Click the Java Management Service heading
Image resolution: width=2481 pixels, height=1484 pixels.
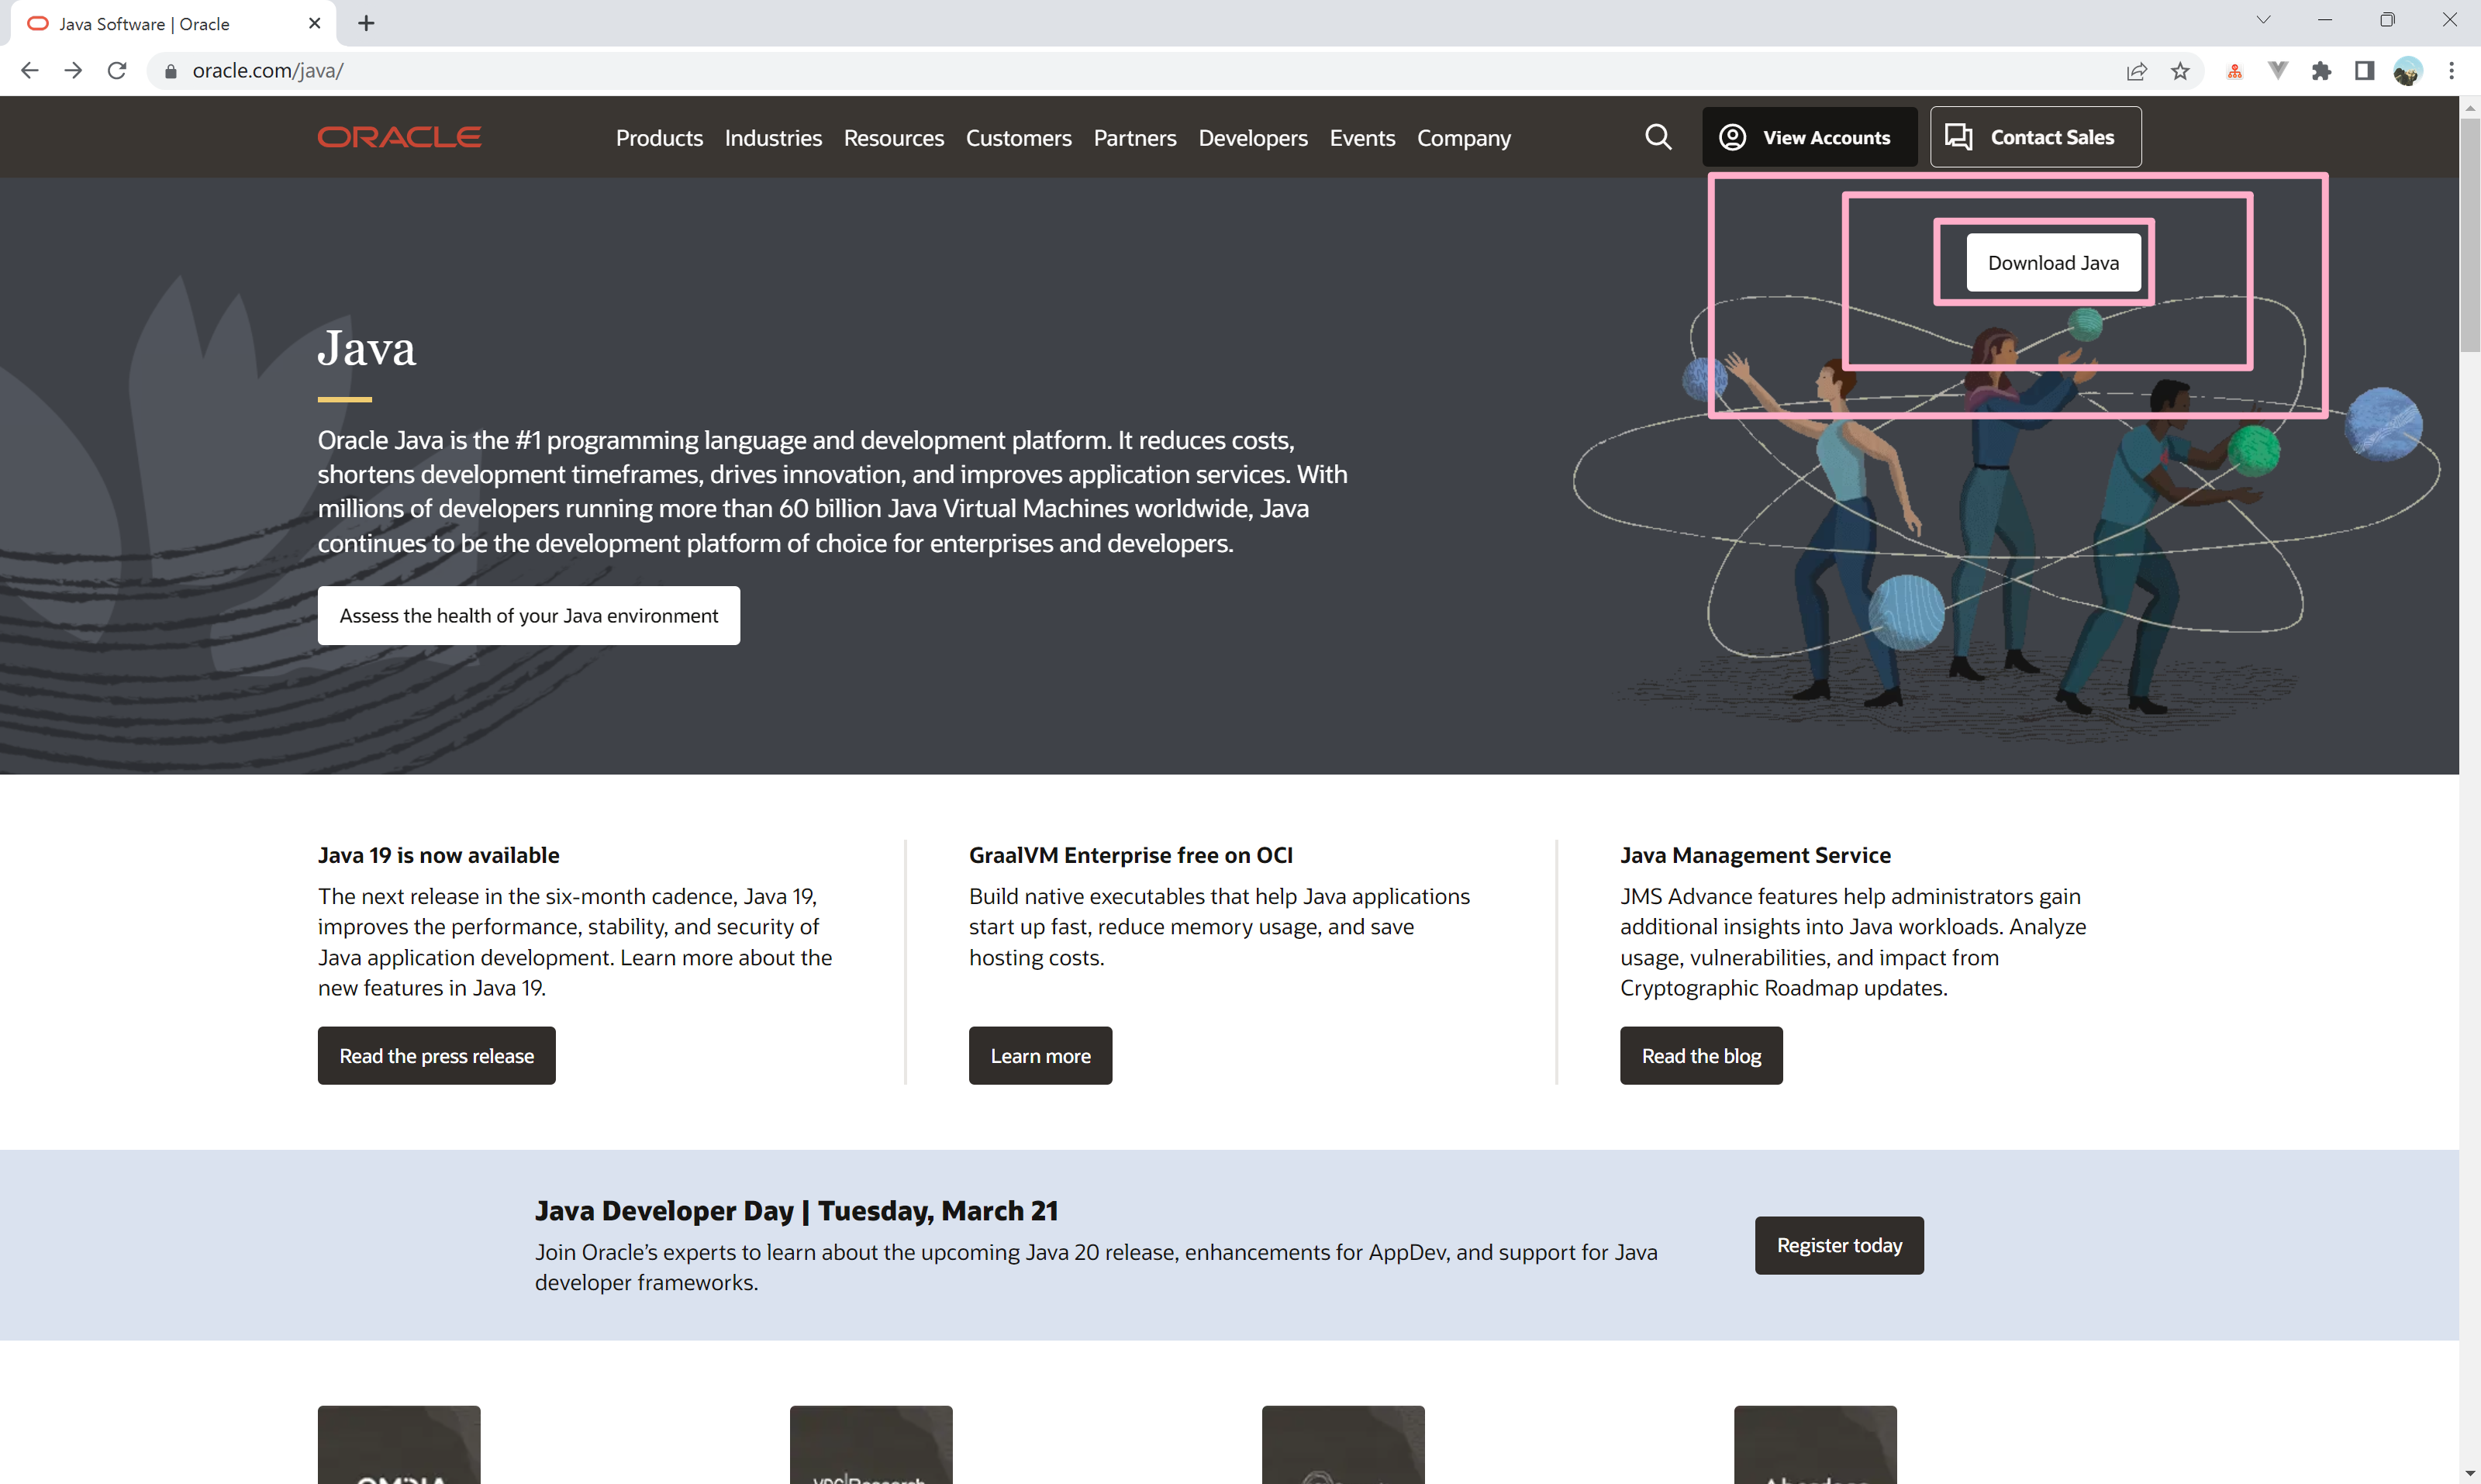click(1755, 855)
